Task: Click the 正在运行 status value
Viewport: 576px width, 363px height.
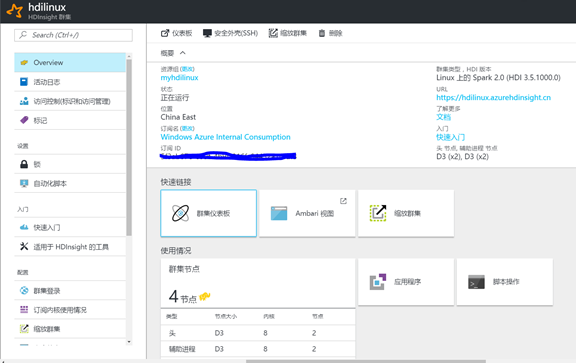Action: pyautogui.click(x=175, y=98)
